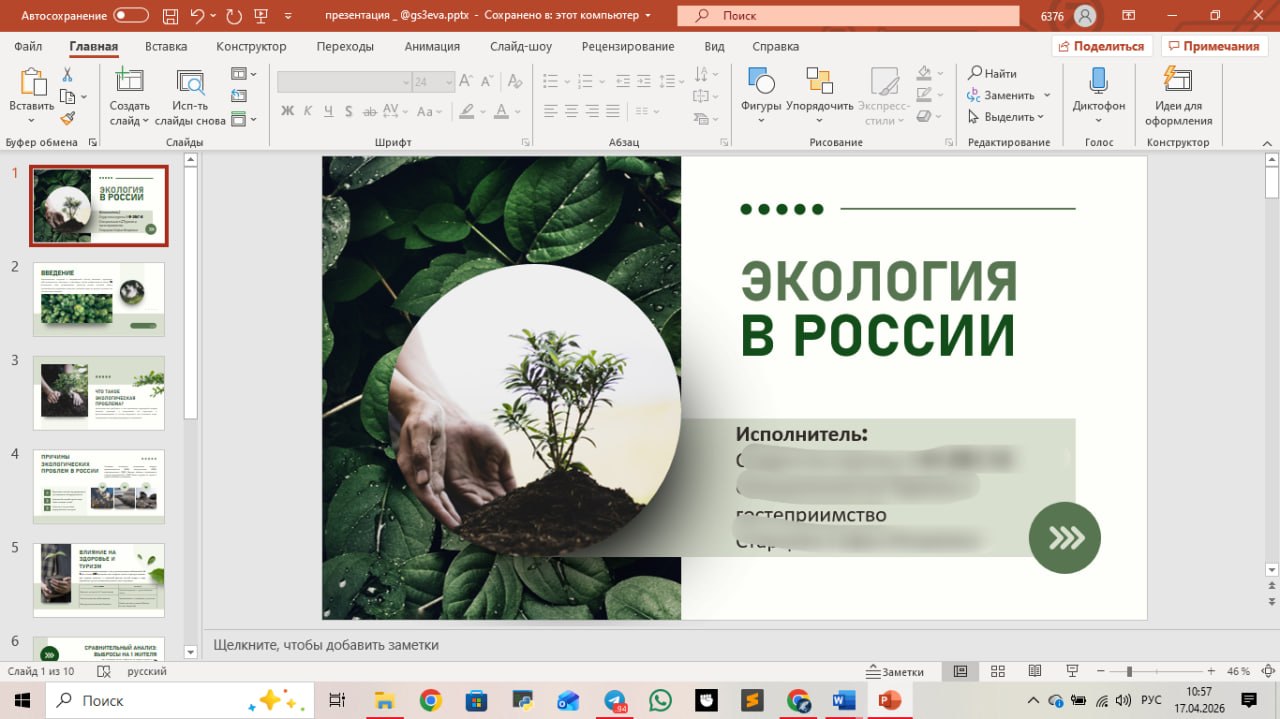Redo the last action
The height and width of the screenshot is (719, 1280).
pos(234,15)
